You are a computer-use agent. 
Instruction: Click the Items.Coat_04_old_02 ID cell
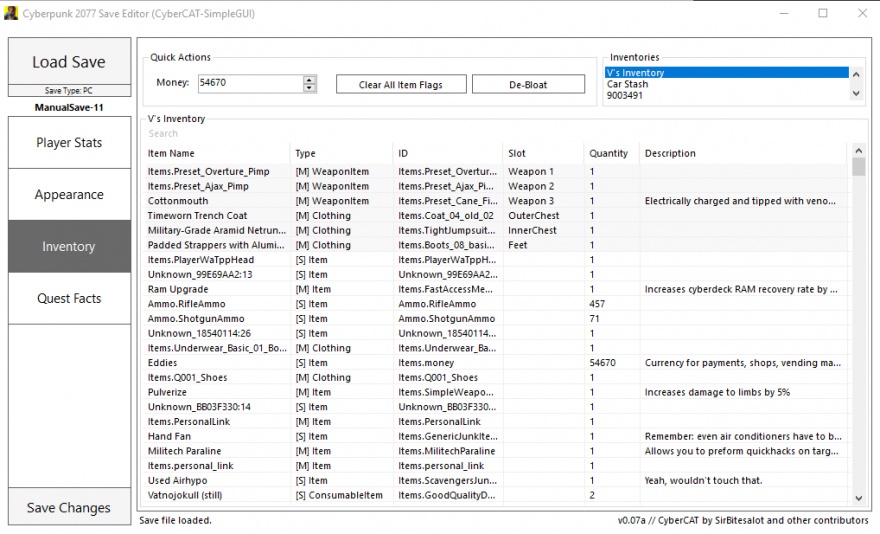(446, 216)
